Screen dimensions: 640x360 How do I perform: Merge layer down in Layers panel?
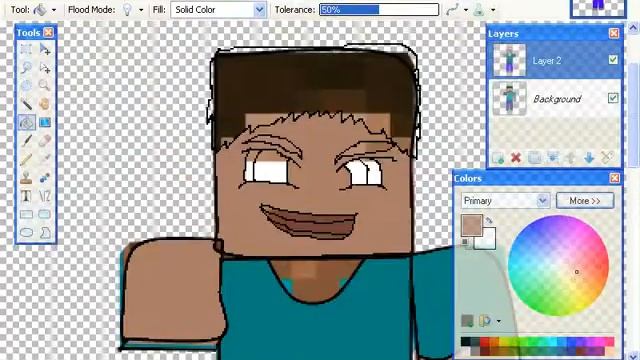coord(553,158)
